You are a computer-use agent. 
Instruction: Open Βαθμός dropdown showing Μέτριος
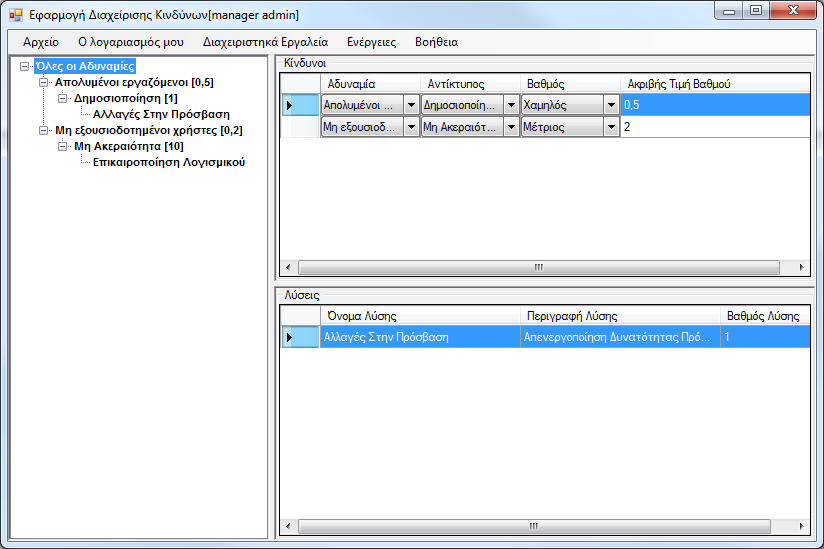point(611,127)
